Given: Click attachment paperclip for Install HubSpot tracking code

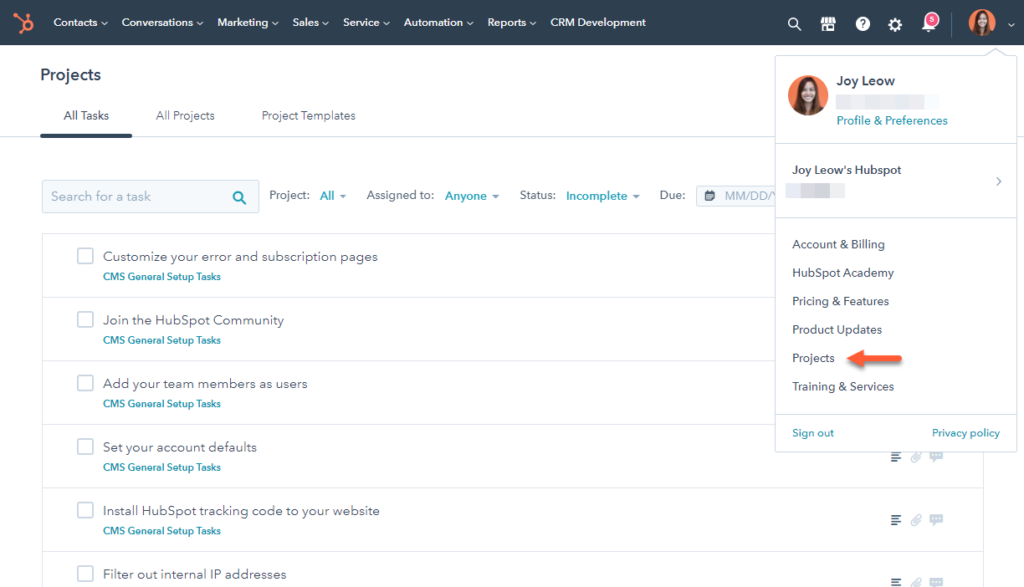Looking at the screenshot, I should (916, 520).
